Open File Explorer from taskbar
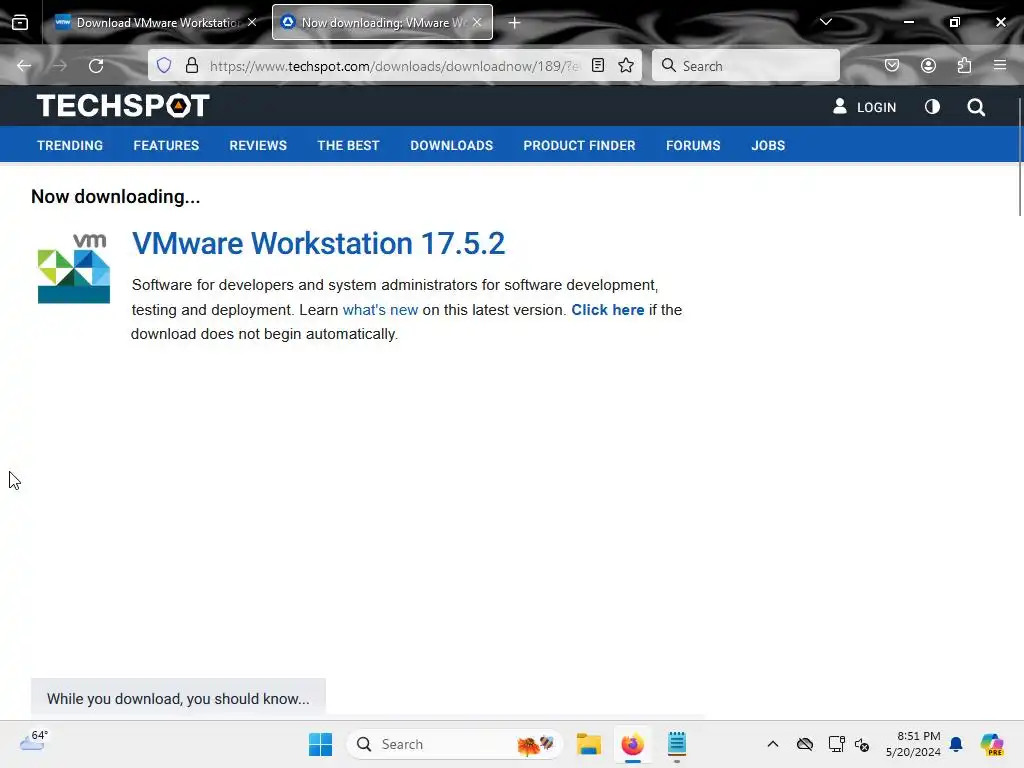 point(588,744)
